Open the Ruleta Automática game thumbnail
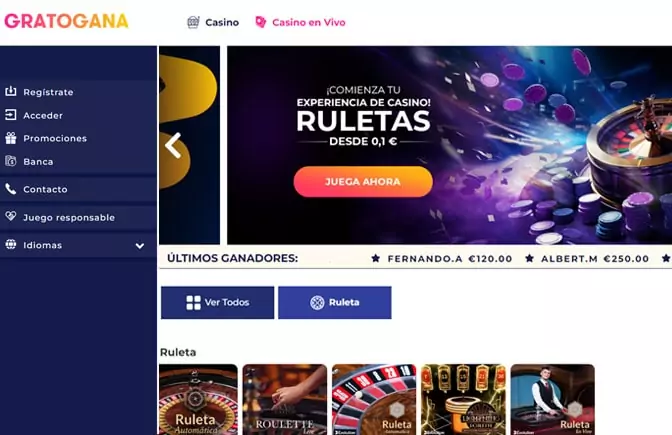 tap(198, 399)
